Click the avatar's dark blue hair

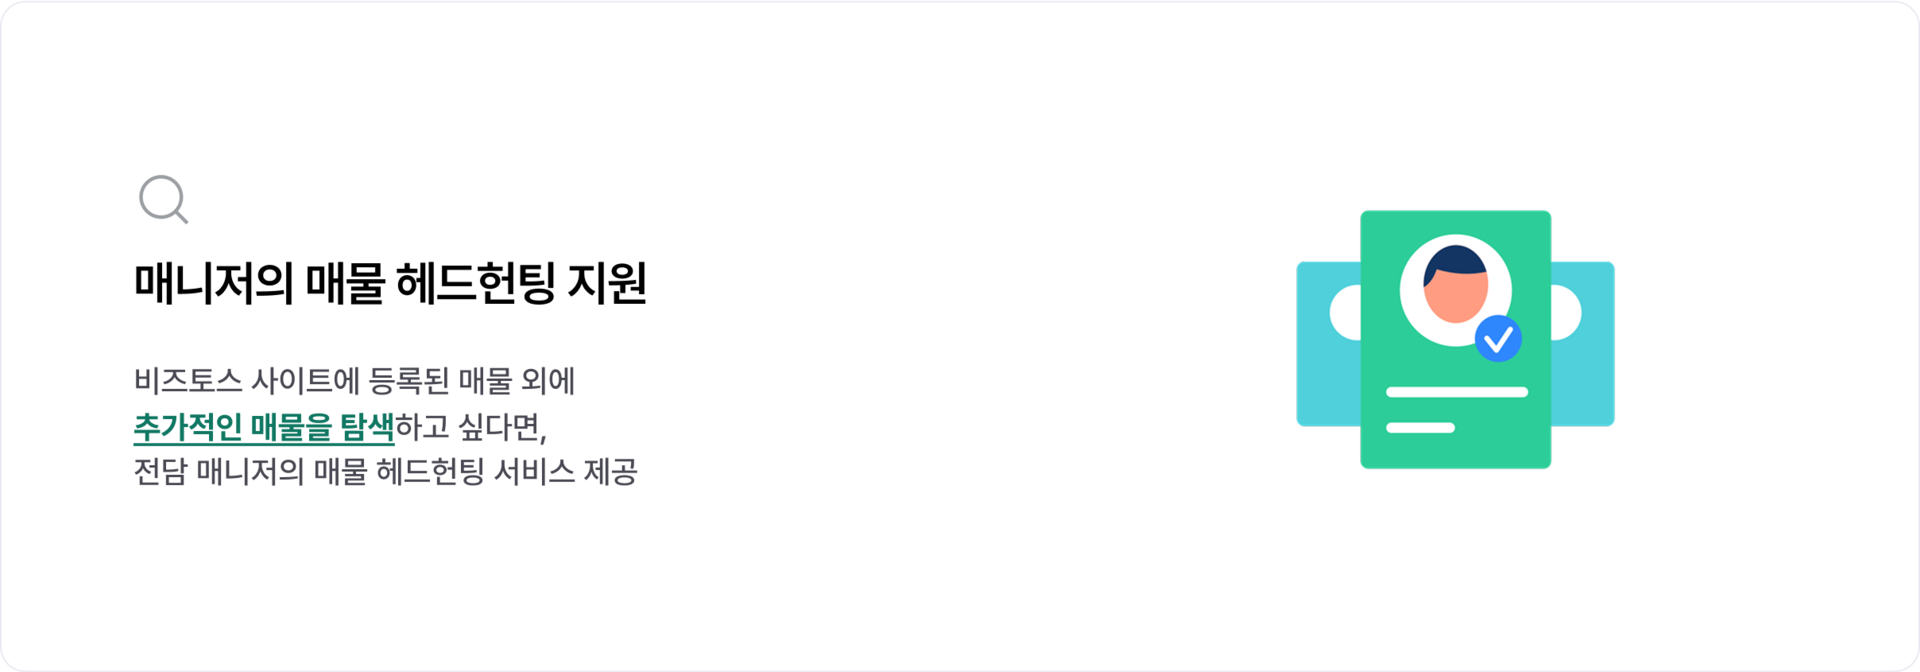point(1456,261)
